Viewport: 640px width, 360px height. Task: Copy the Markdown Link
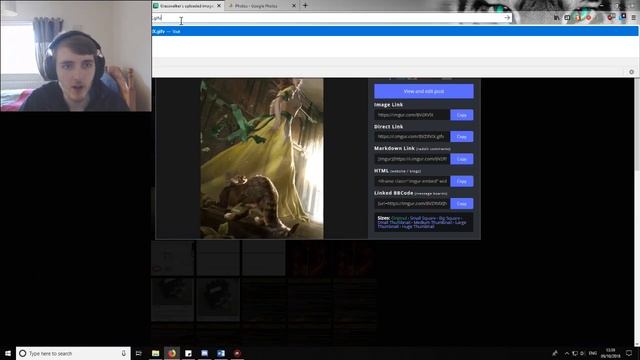pos(462,159)
